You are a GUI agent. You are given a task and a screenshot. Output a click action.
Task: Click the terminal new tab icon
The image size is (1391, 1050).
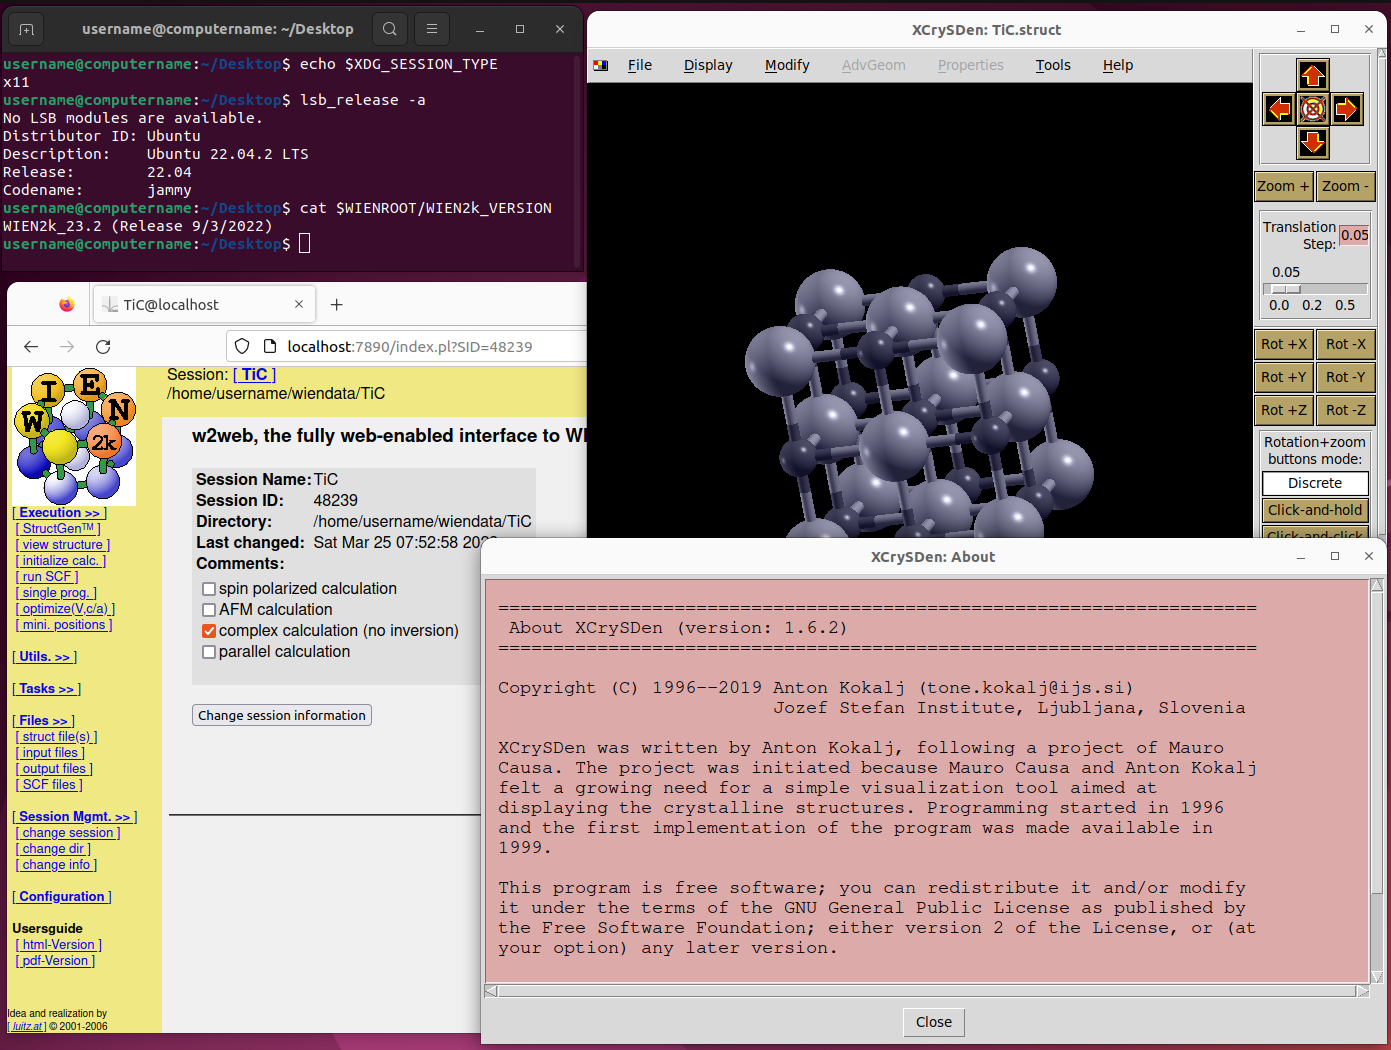[27, 29]
